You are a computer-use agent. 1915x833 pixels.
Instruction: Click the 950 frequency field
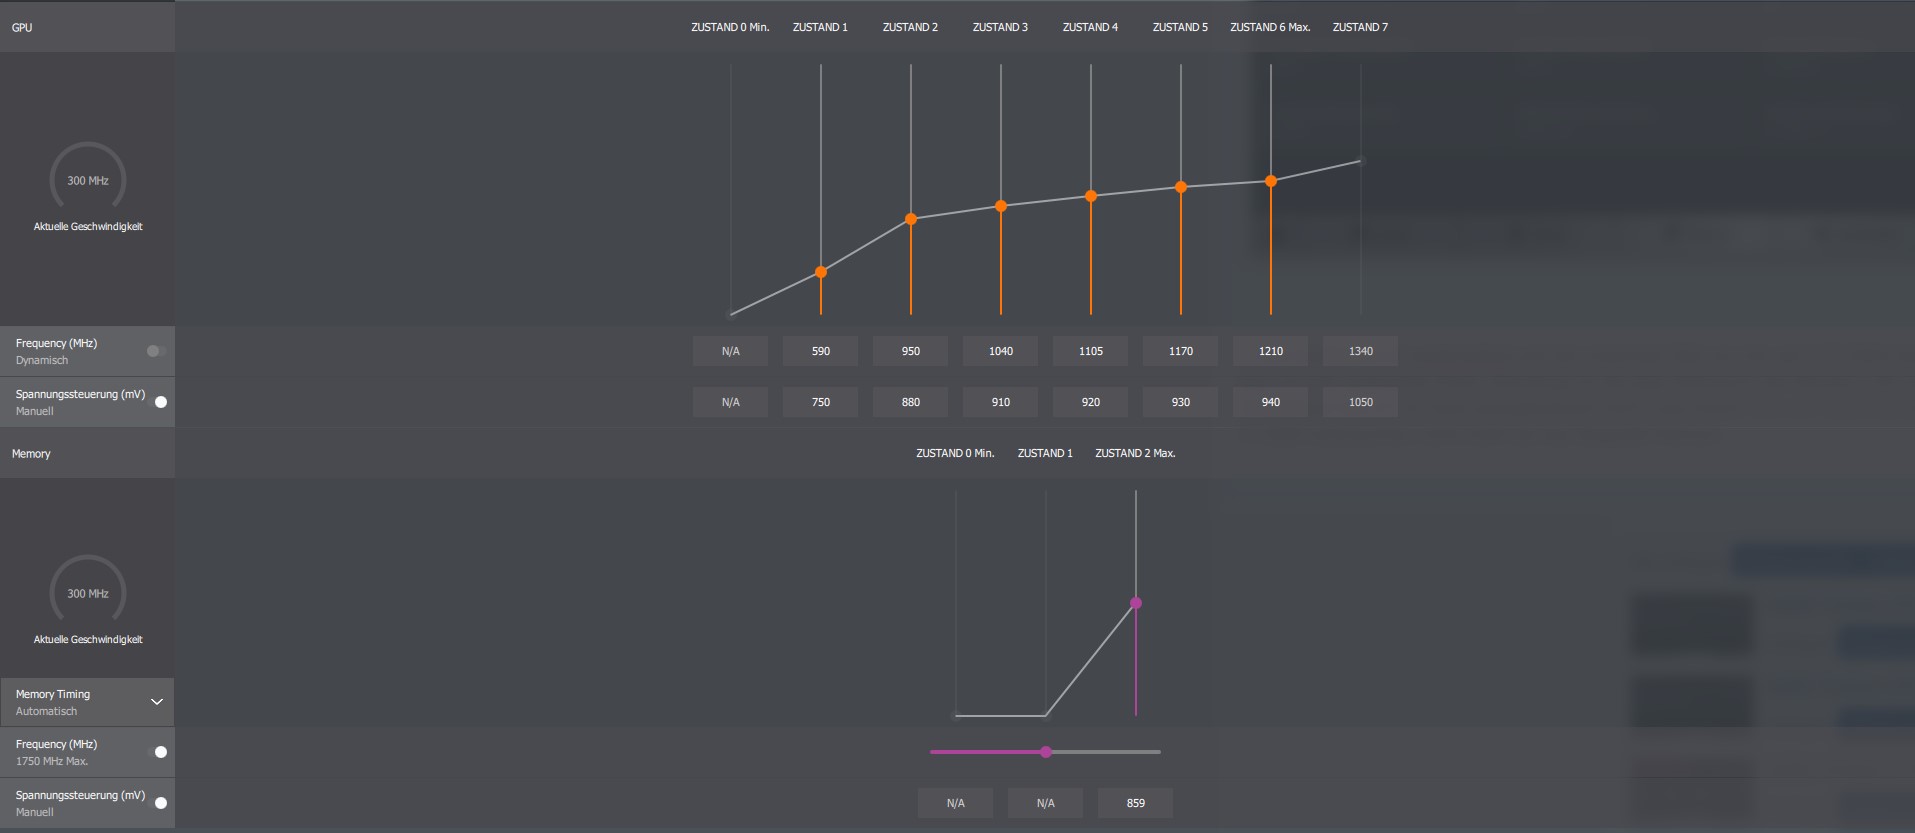click(911, 351)
